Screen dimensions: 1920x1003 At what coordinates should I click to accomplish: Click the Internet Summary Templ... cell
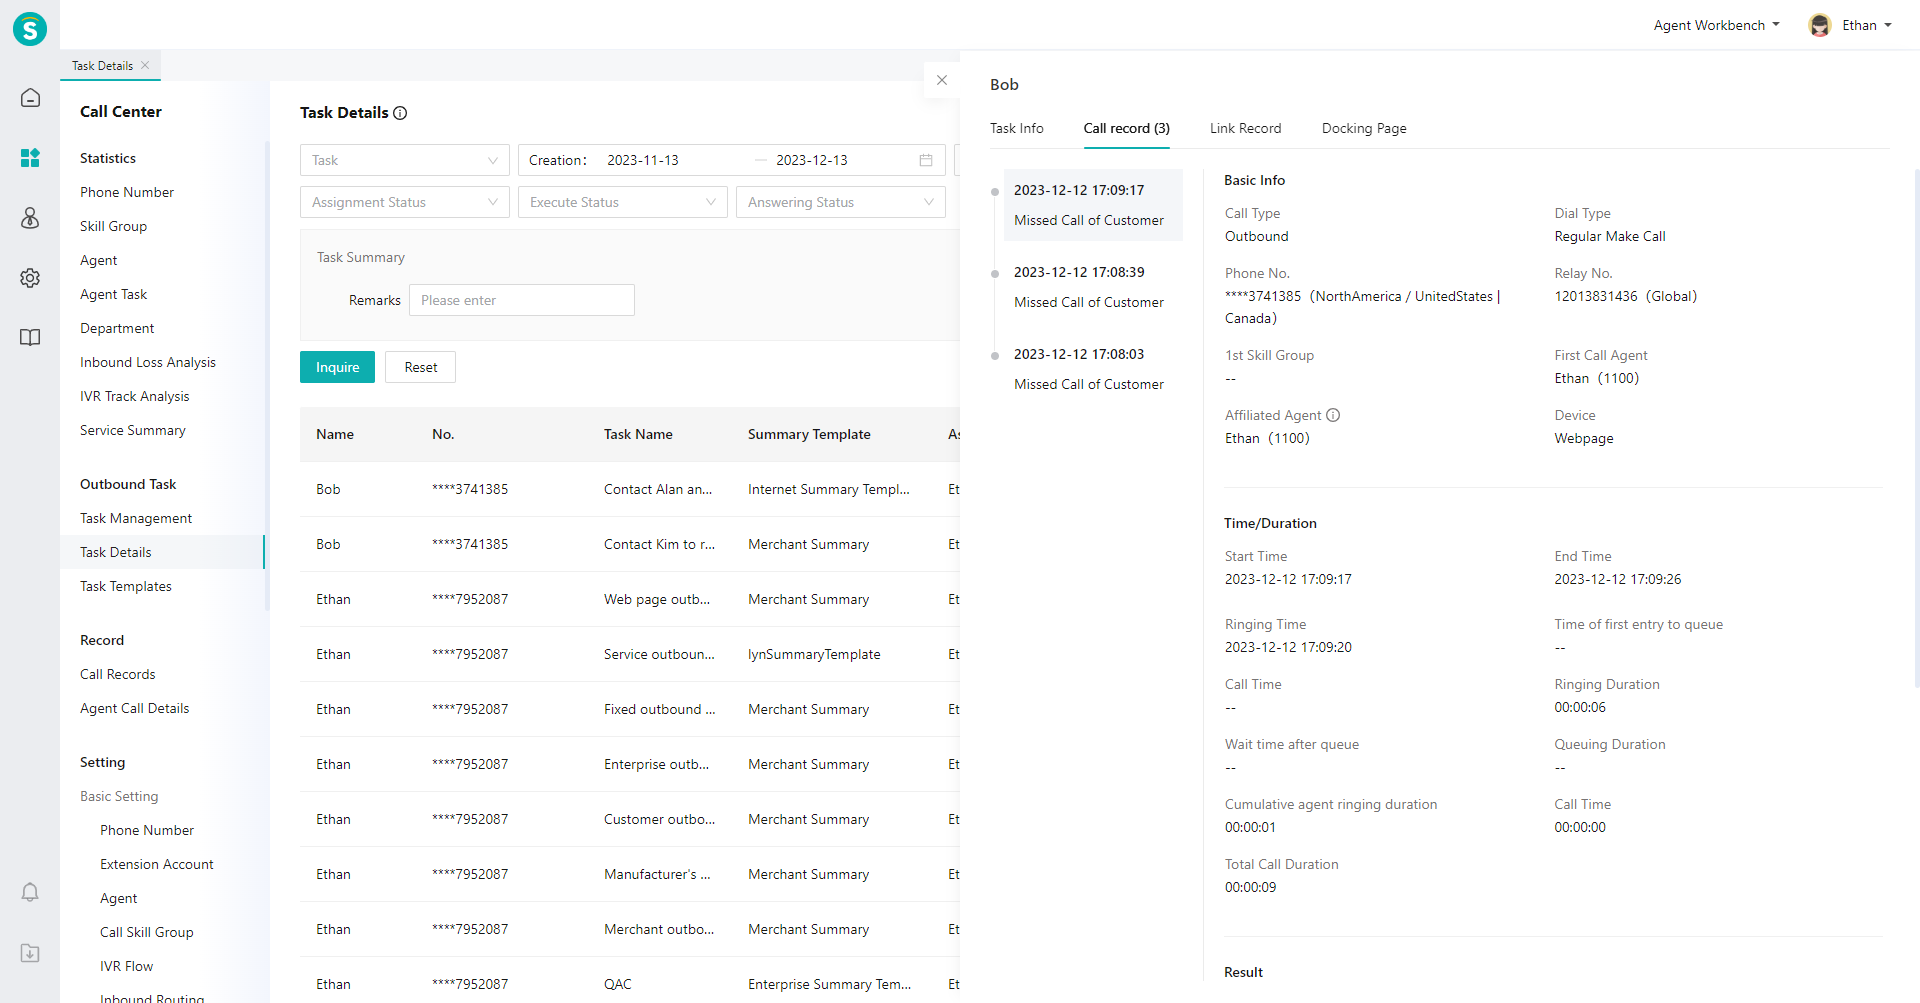point(829,489)
